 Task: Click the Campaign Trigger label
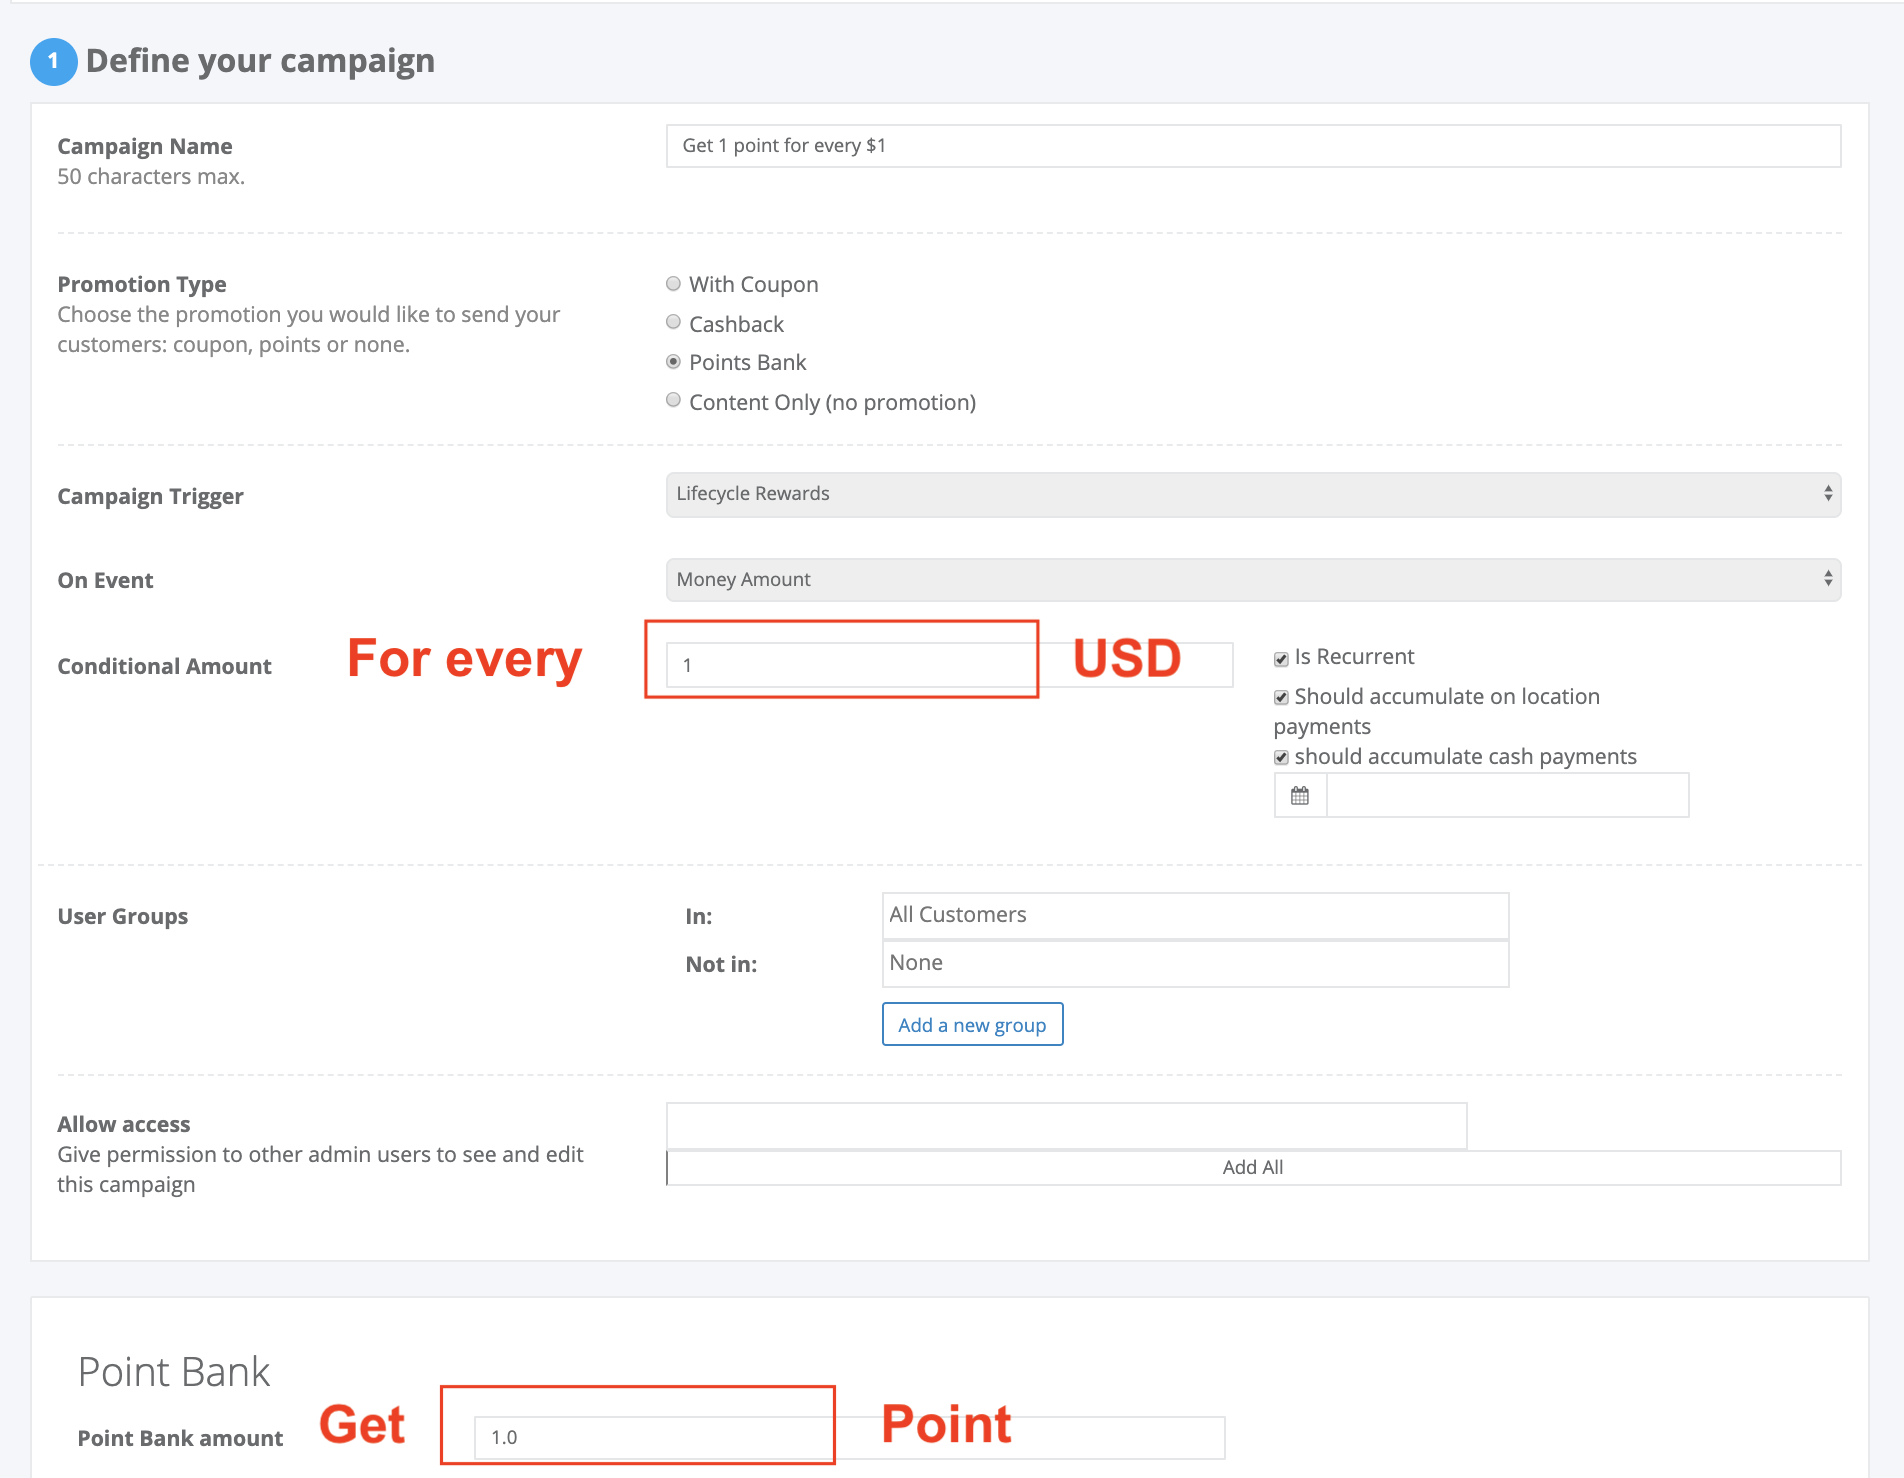coord(150,496)
